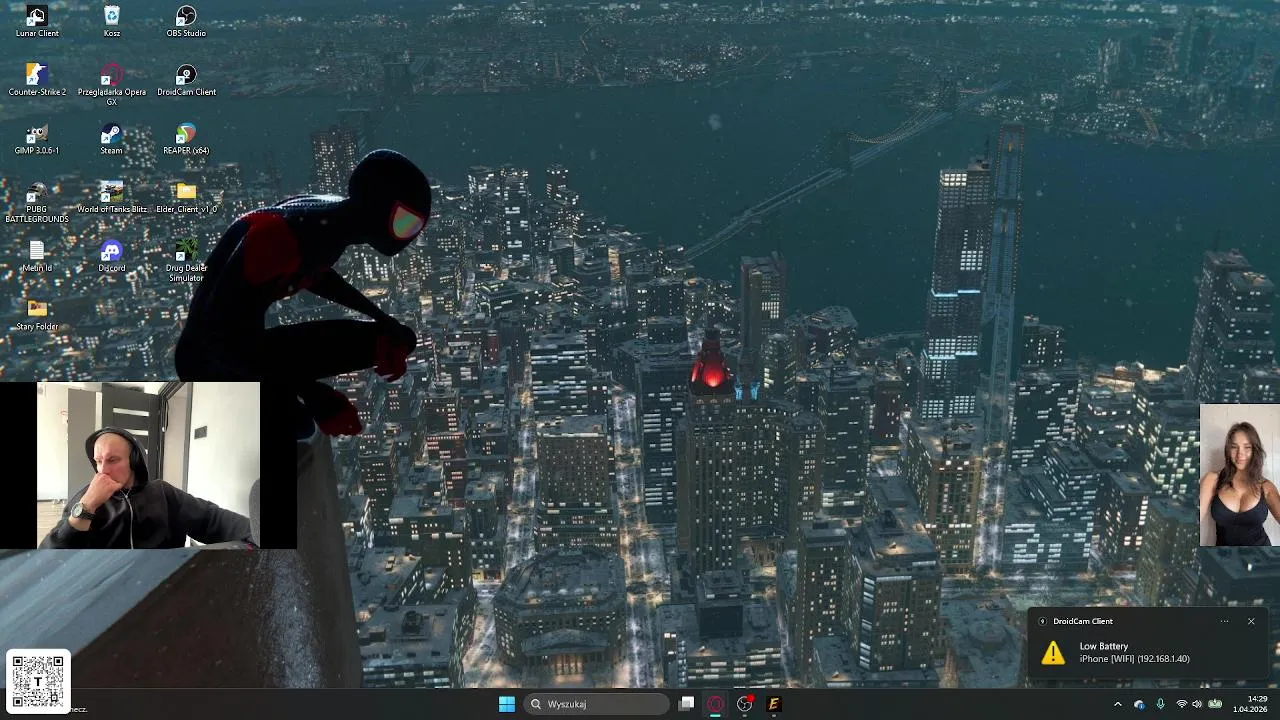
Task: Click the Wyszukaj taskbar search box
Action: (x=596, y=704)
